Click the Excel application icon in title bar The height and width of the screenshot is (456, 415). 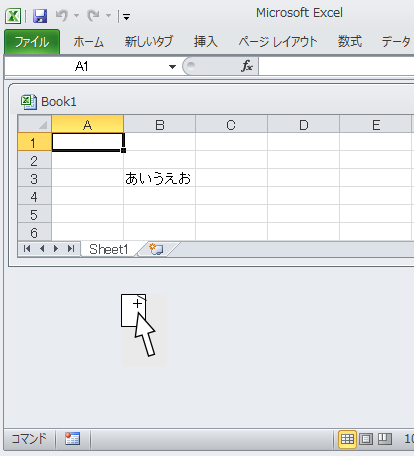pos(13,16)
